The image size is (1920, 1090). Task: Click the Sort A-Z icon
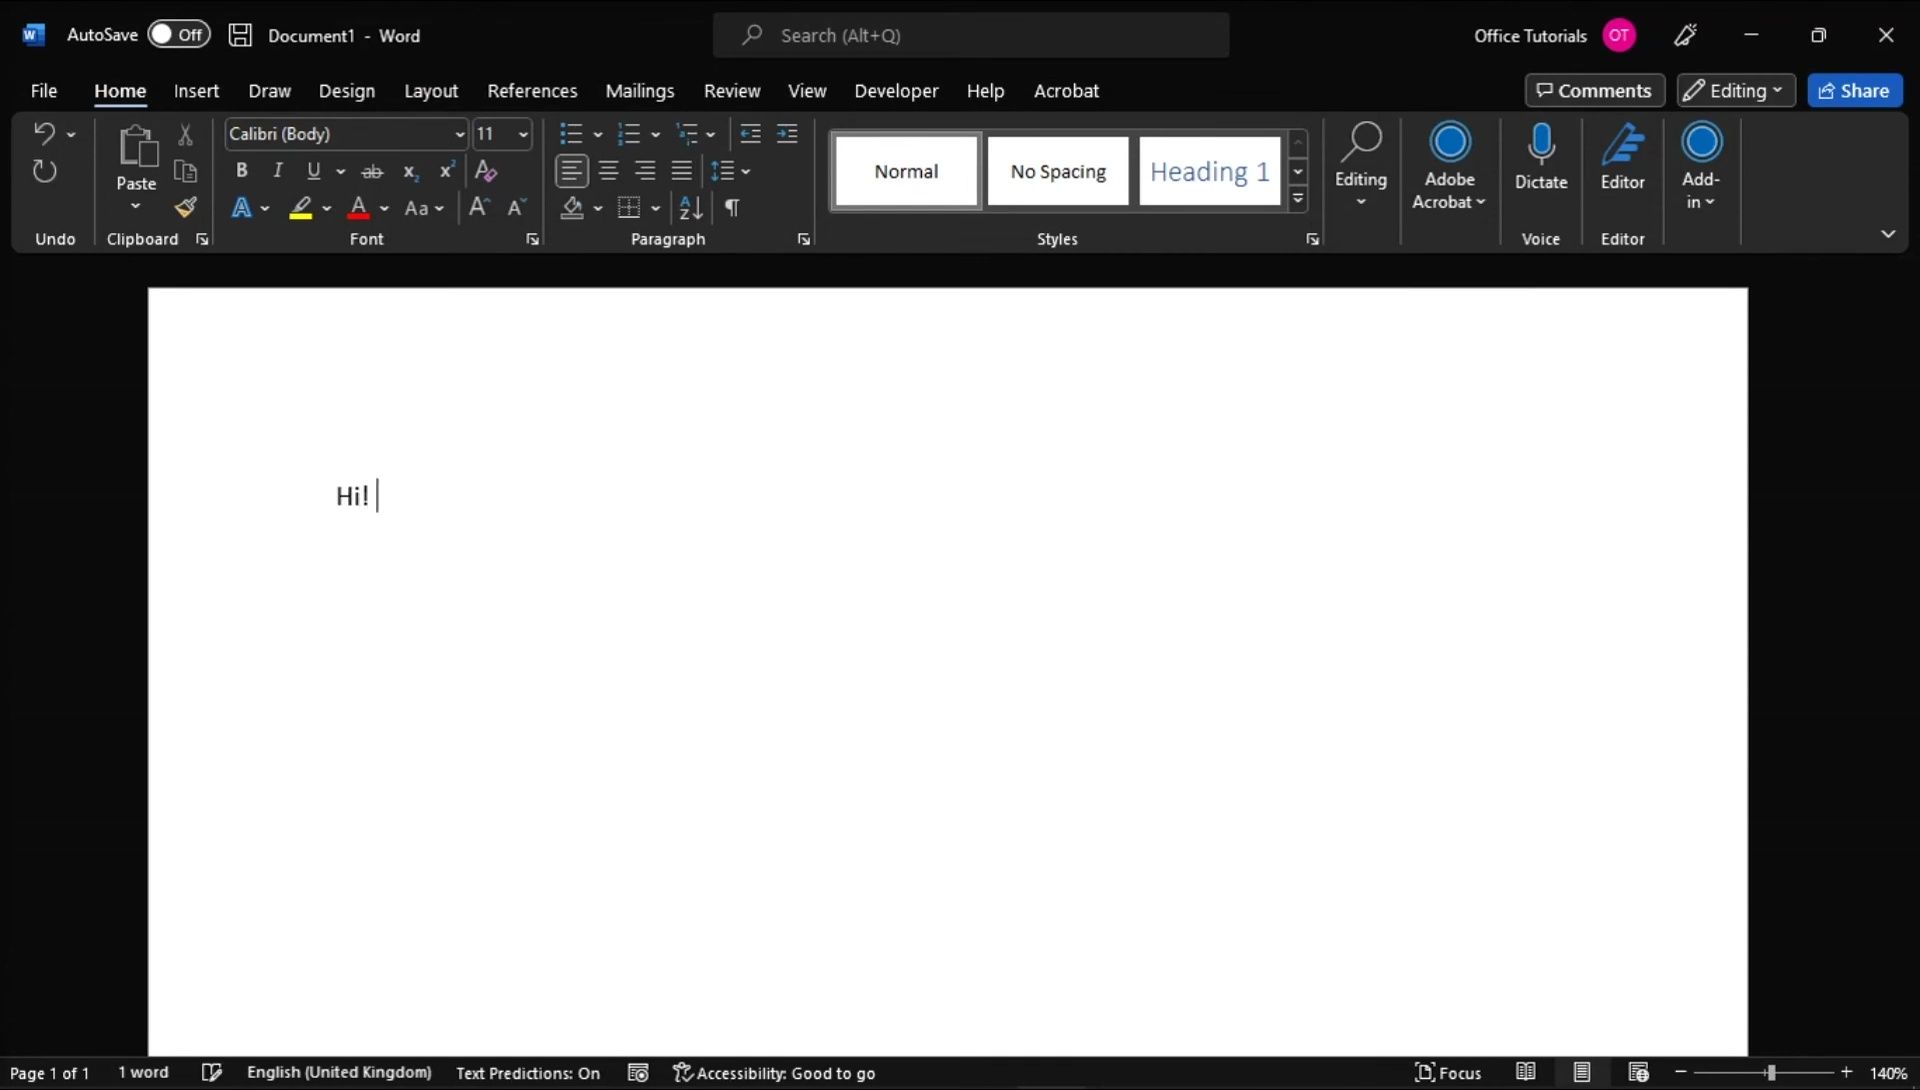[x=691, y=207]
